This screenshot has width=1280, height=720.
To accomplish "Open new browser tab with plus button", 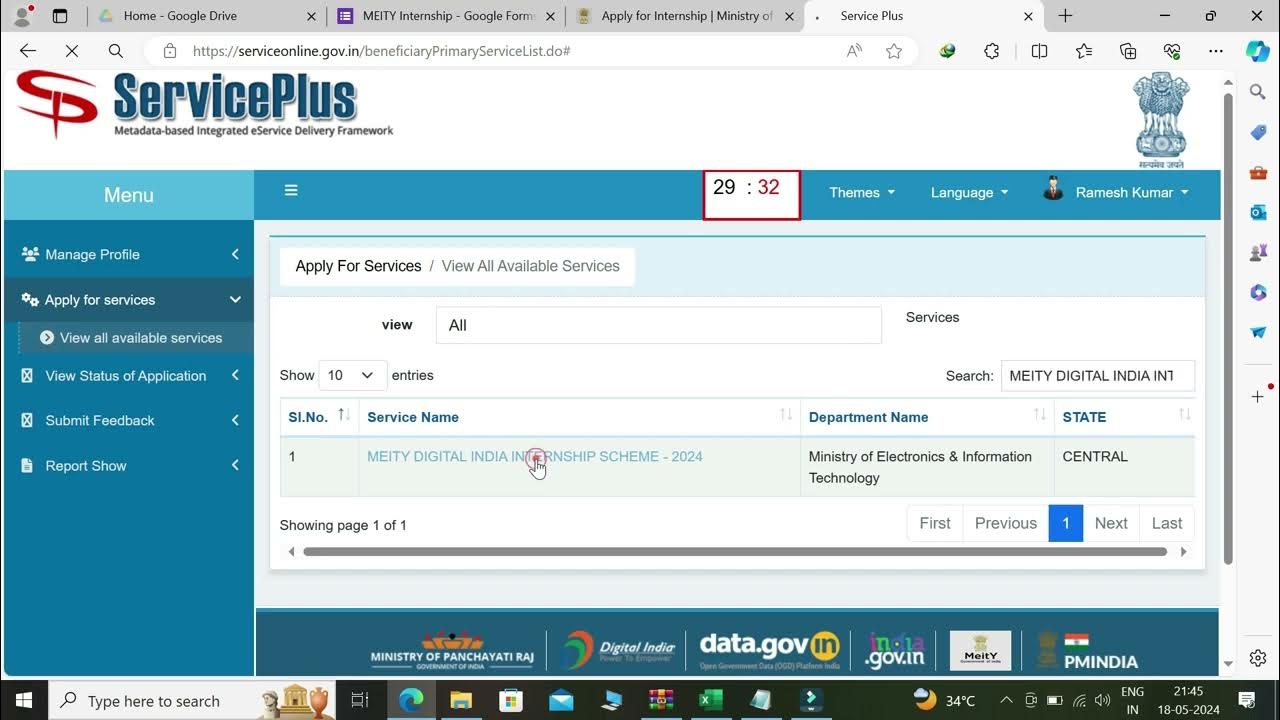I will (x=1065, y=16).
